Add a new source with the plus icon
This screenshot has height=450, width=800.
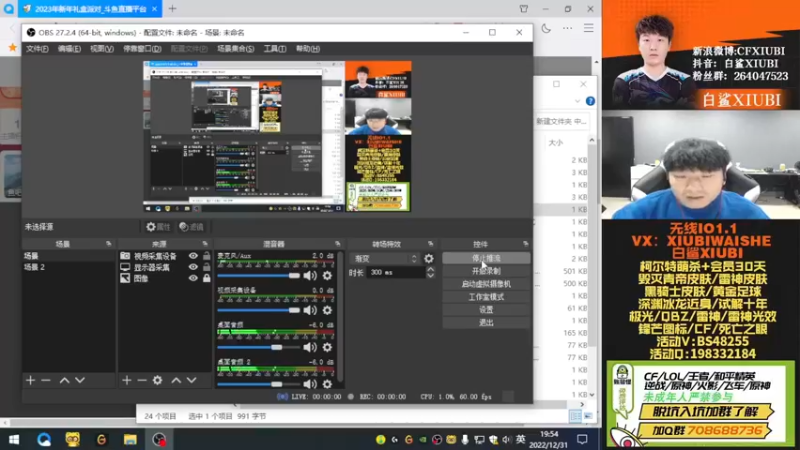click(x=127, y=380)
